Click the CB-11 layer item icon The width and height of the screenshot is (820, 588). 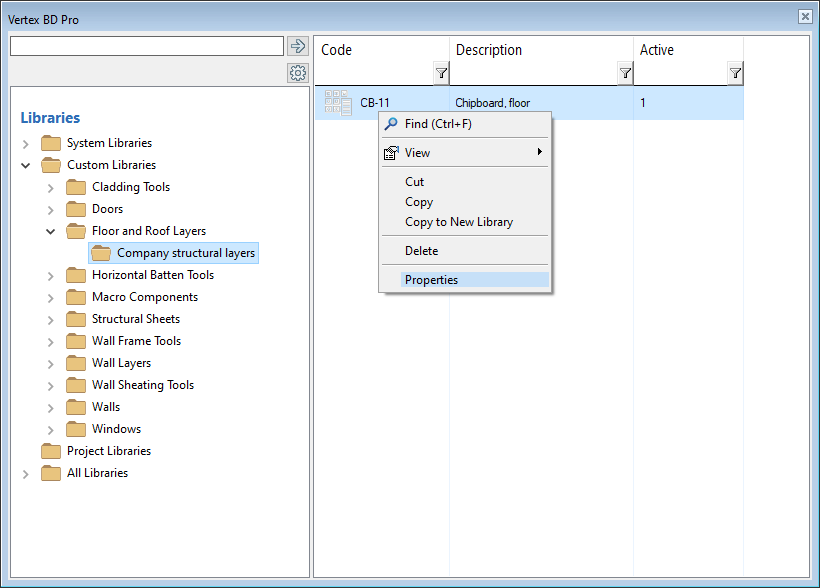[x=338, y=103]
